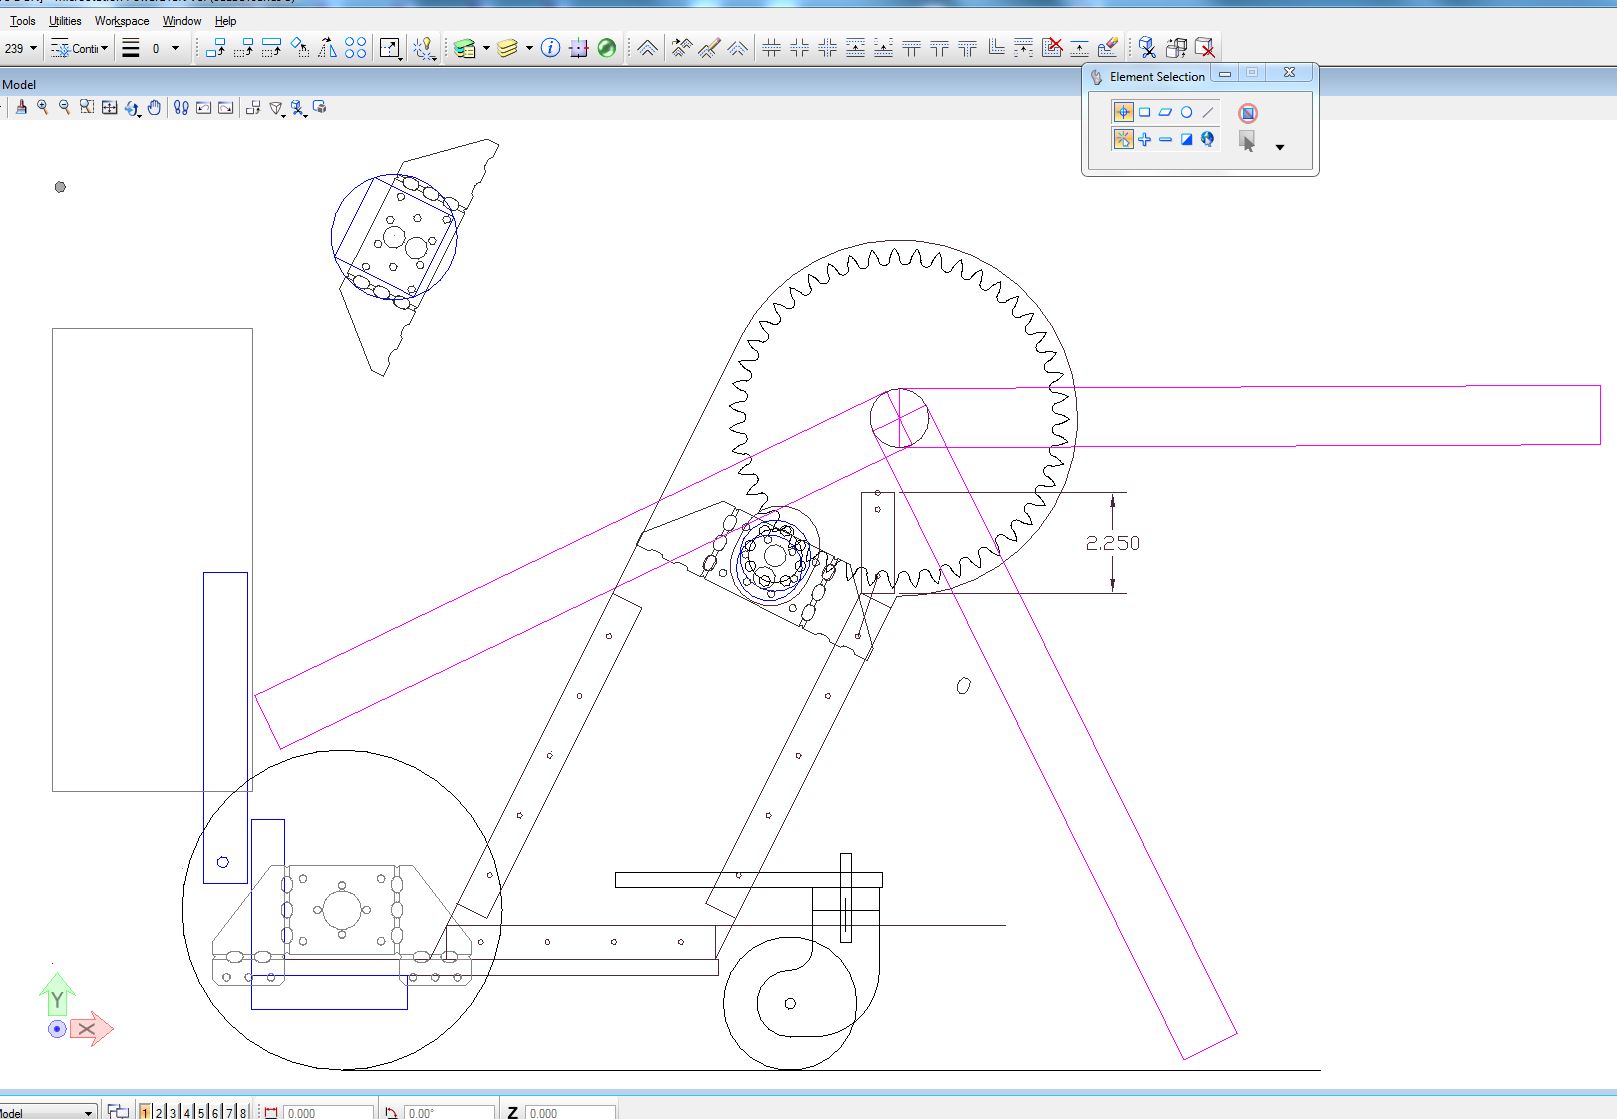1617x1119 pixels.
Task: Click the Zoom In magnifier
Action: [x=42, y=107]
